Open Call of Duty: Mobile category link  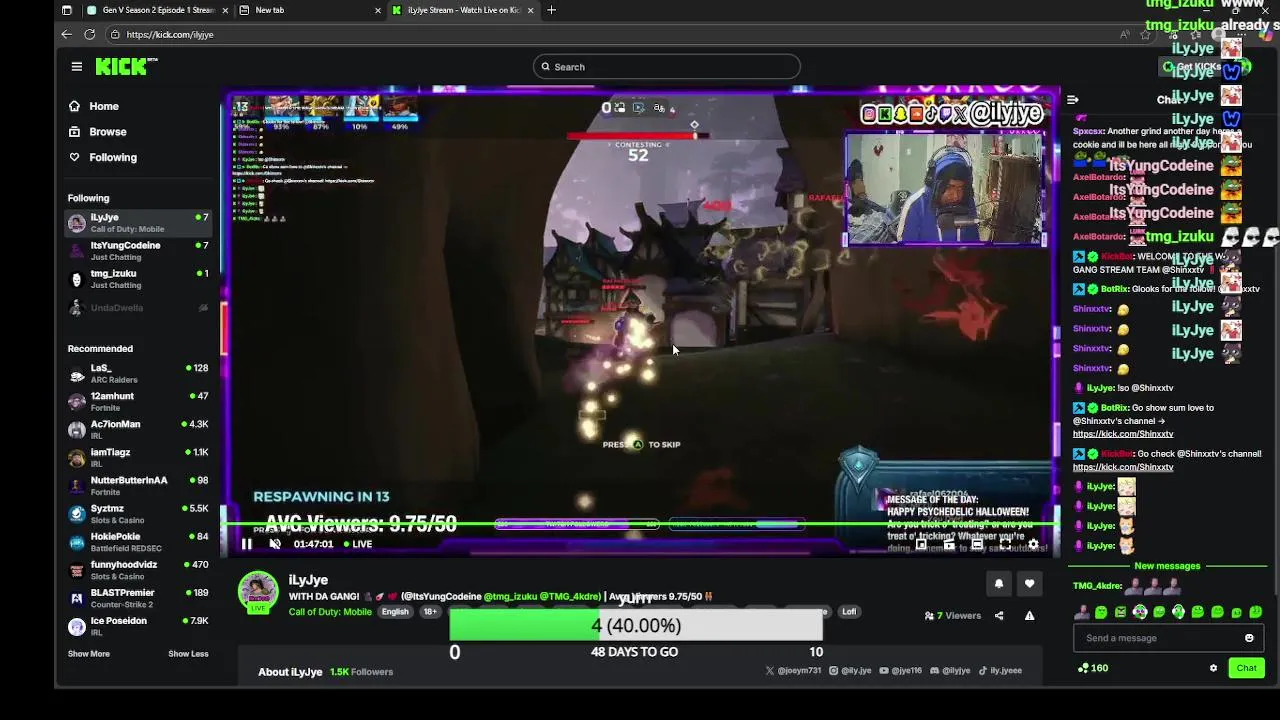coord(330,612)
